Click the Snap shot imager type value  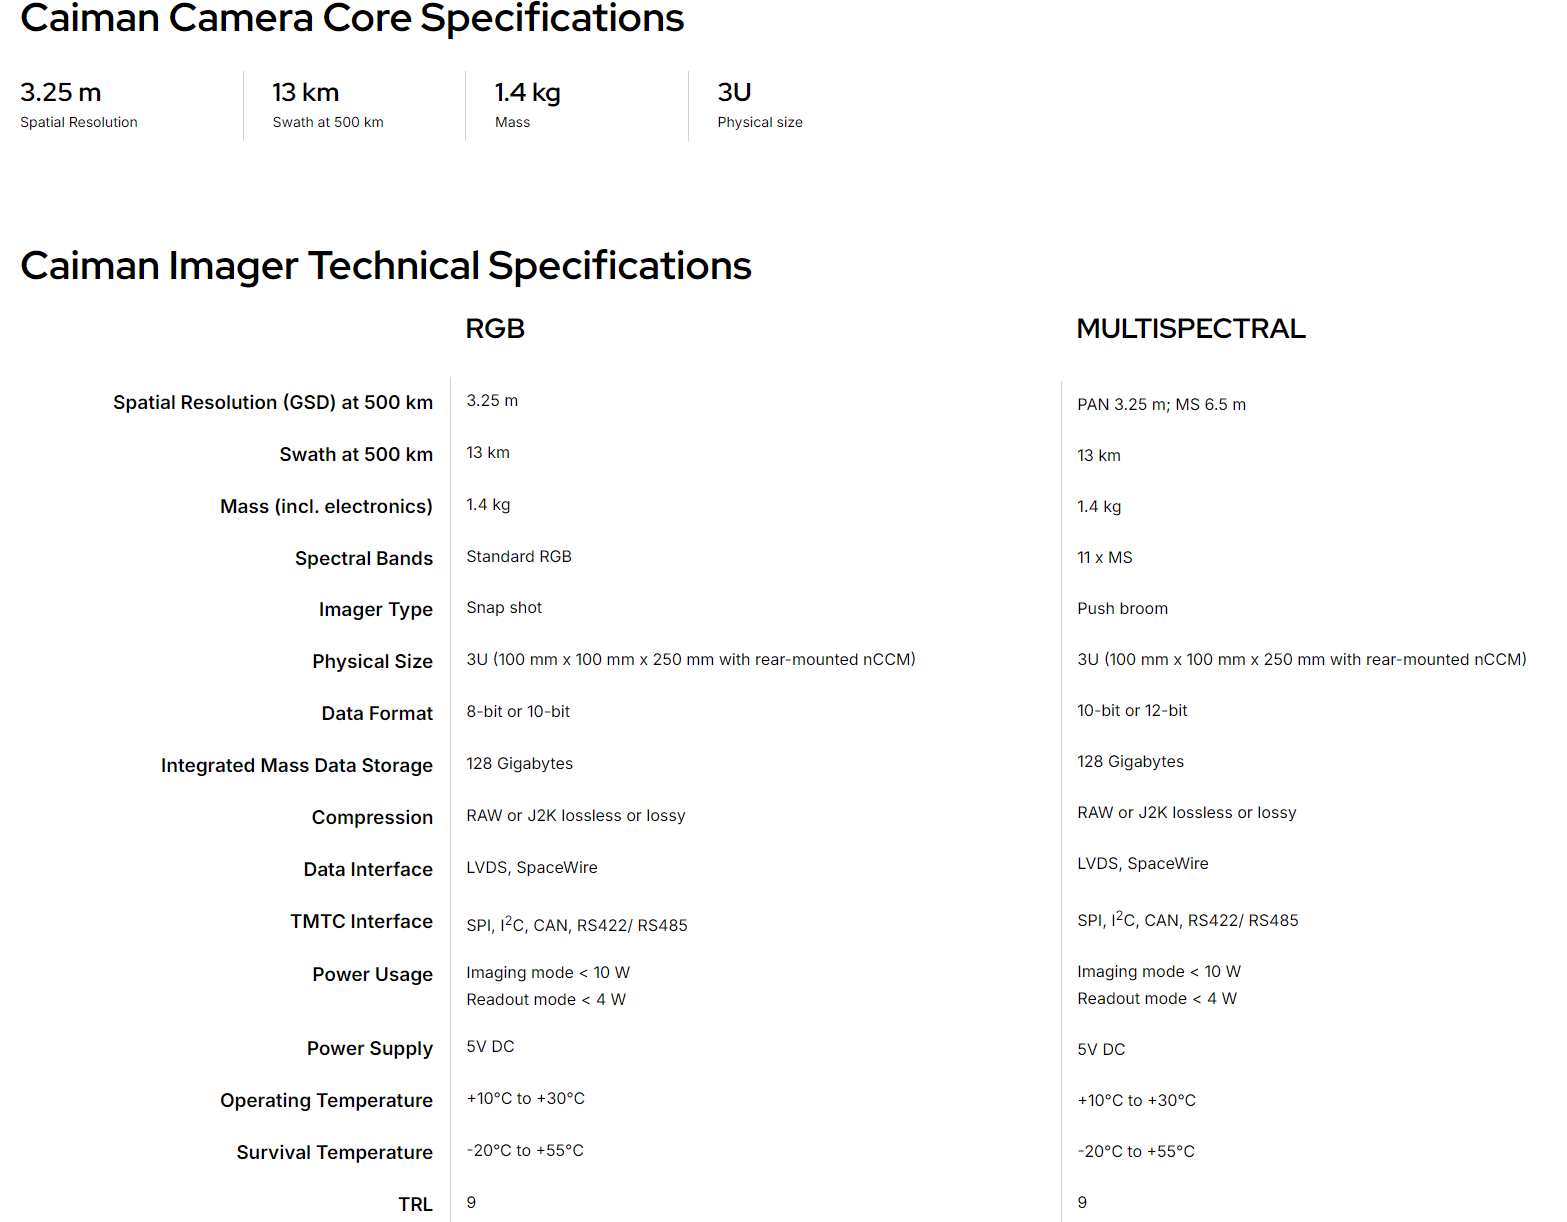pos(504,607)
